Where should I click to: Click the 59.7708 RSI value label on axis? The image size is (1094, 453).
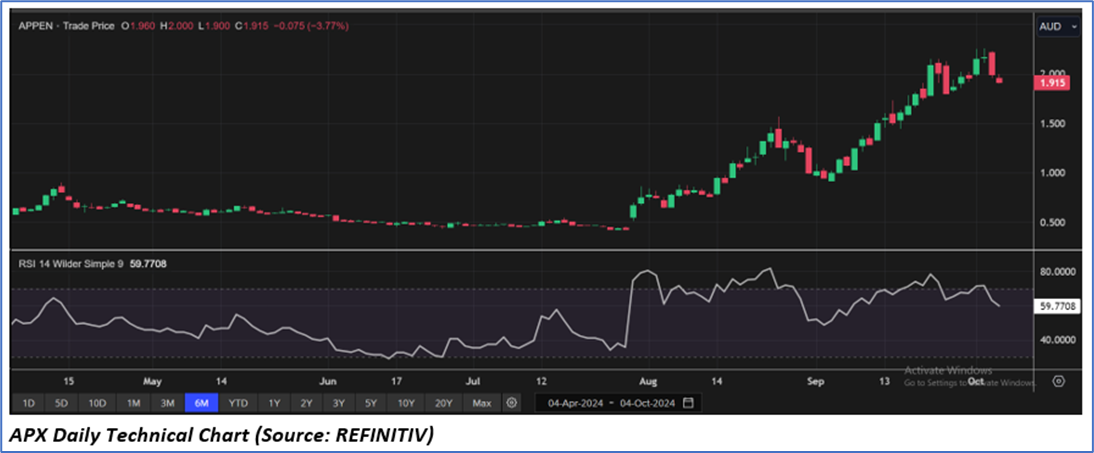click(1056, 306)
